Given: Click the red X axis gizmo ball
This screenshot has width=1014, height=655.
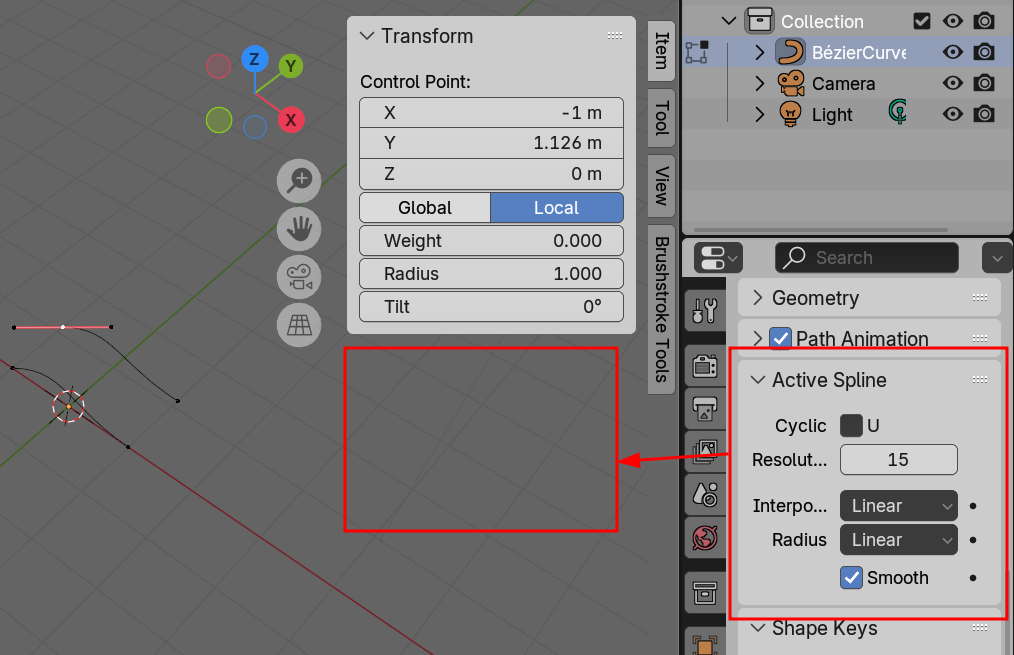Looking at the screenshot, I should [x=291, y=120].
